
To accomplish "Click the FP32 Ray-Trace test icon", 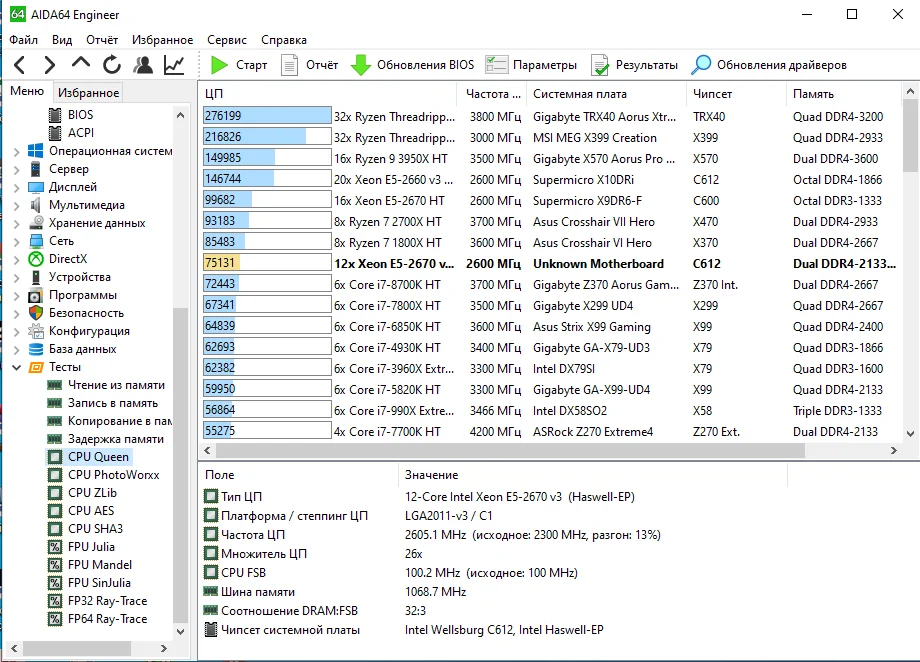I will (x=55, y=601).
